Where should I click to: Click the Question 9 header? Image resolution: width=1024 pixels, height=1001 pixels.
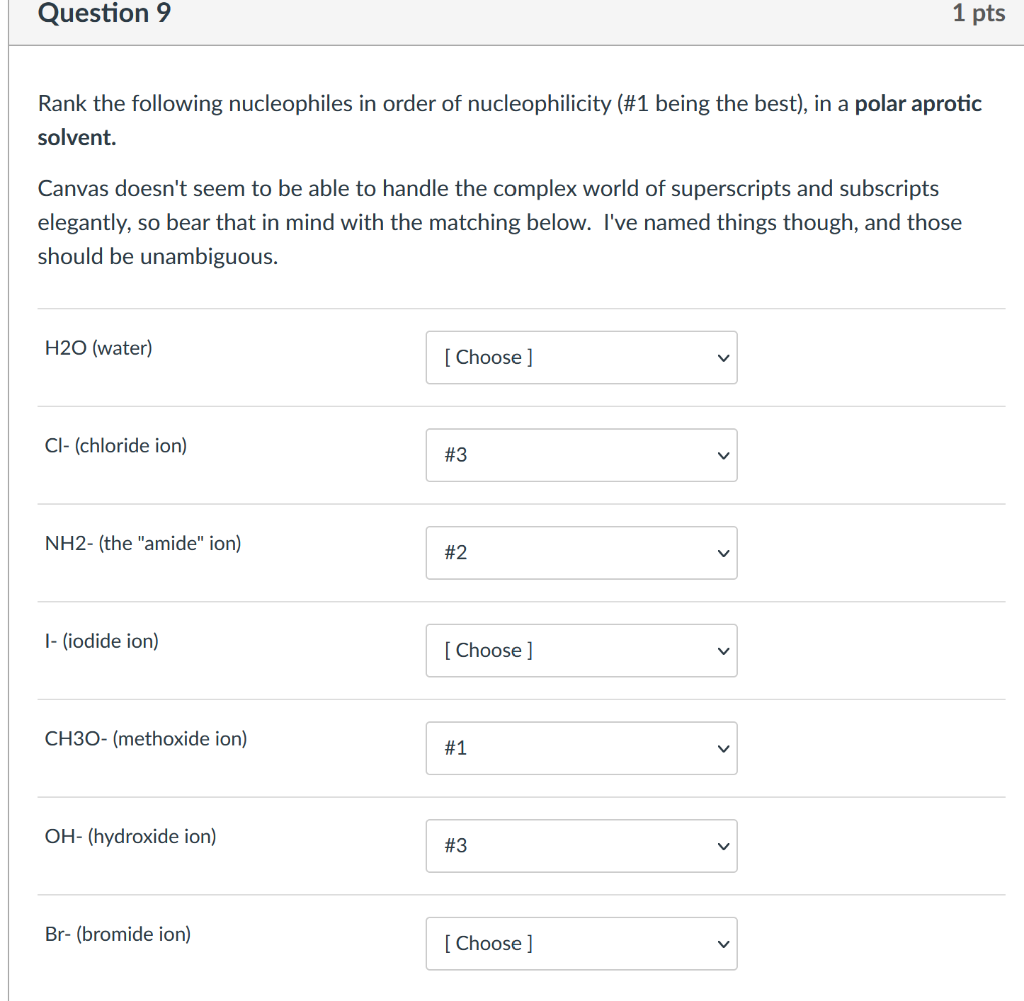coord(103,13)
